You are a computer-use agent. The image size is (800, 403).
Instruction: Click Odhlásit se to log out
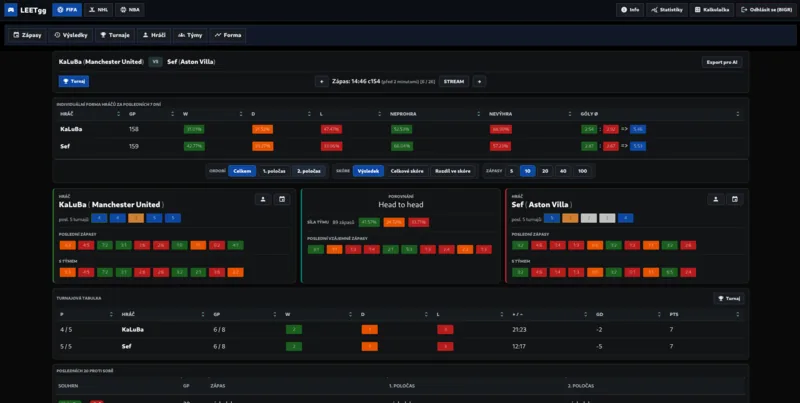click(x=766, y=10)
